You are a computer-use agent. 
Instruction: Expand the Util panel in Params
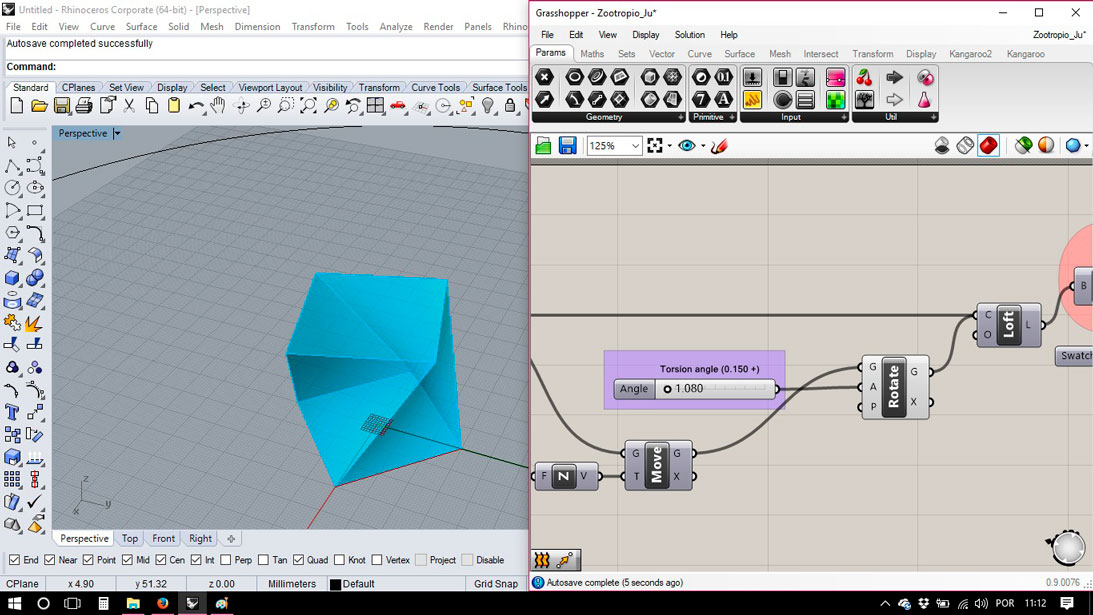click(x=933, y=117)
